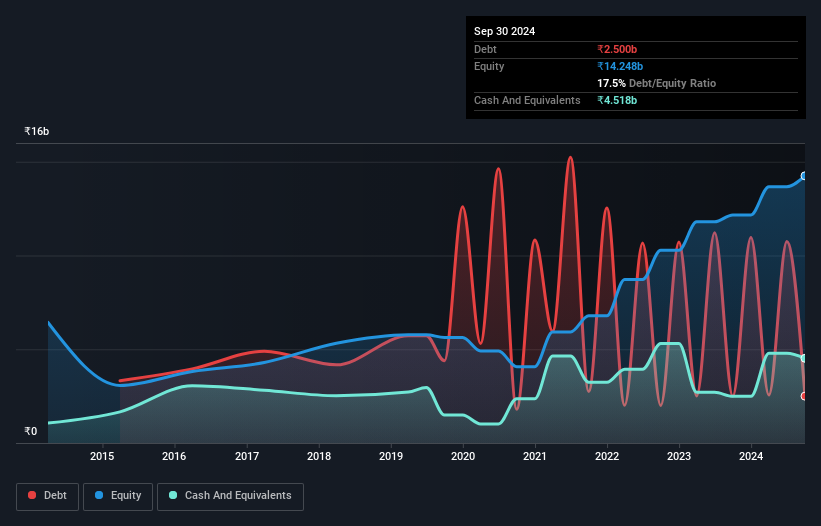This screenshot has height=526, width=821.
Task: Click the 2024 x-axis label
Action: [x=751, y=456]
